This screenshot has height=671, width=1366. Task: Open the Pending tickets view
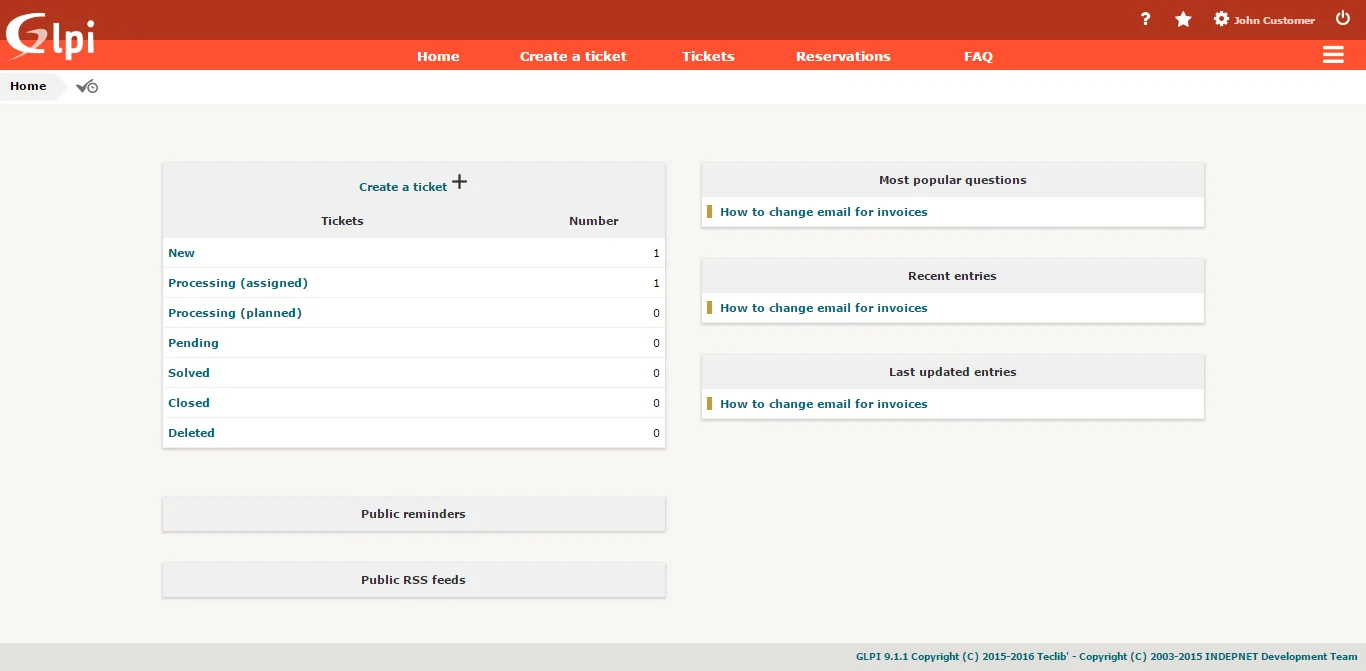click(x=193, y=343)
